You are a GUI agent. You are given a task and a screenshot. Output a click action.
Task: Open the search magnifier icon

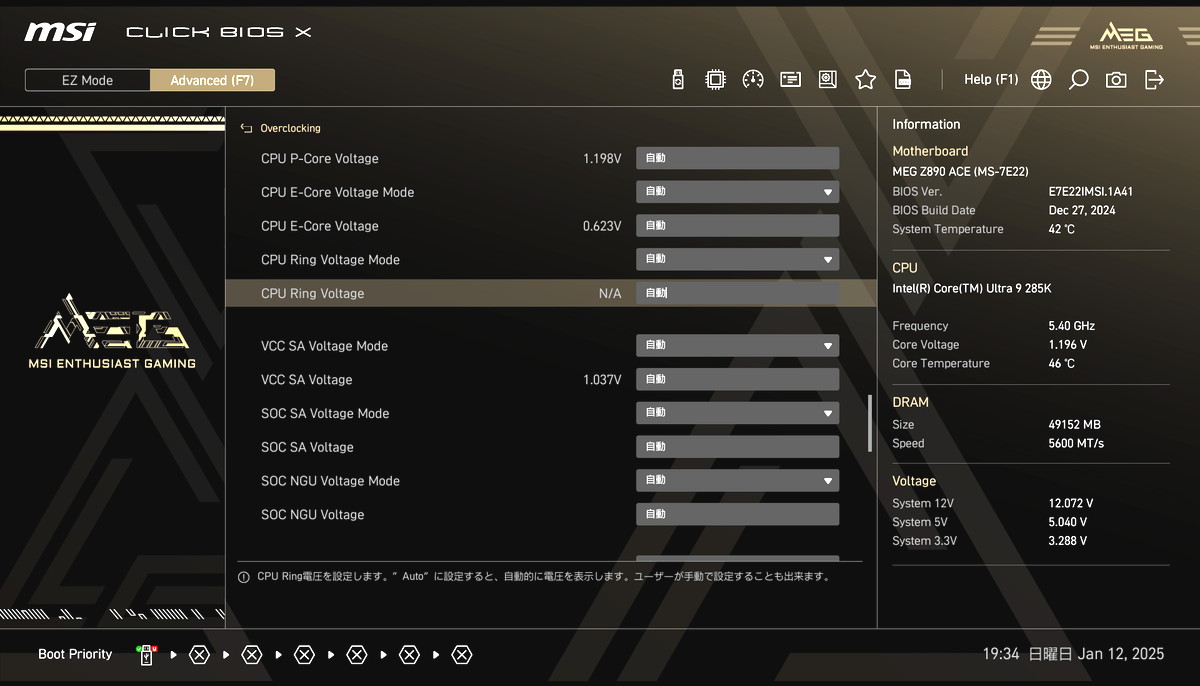point(1078,80)
